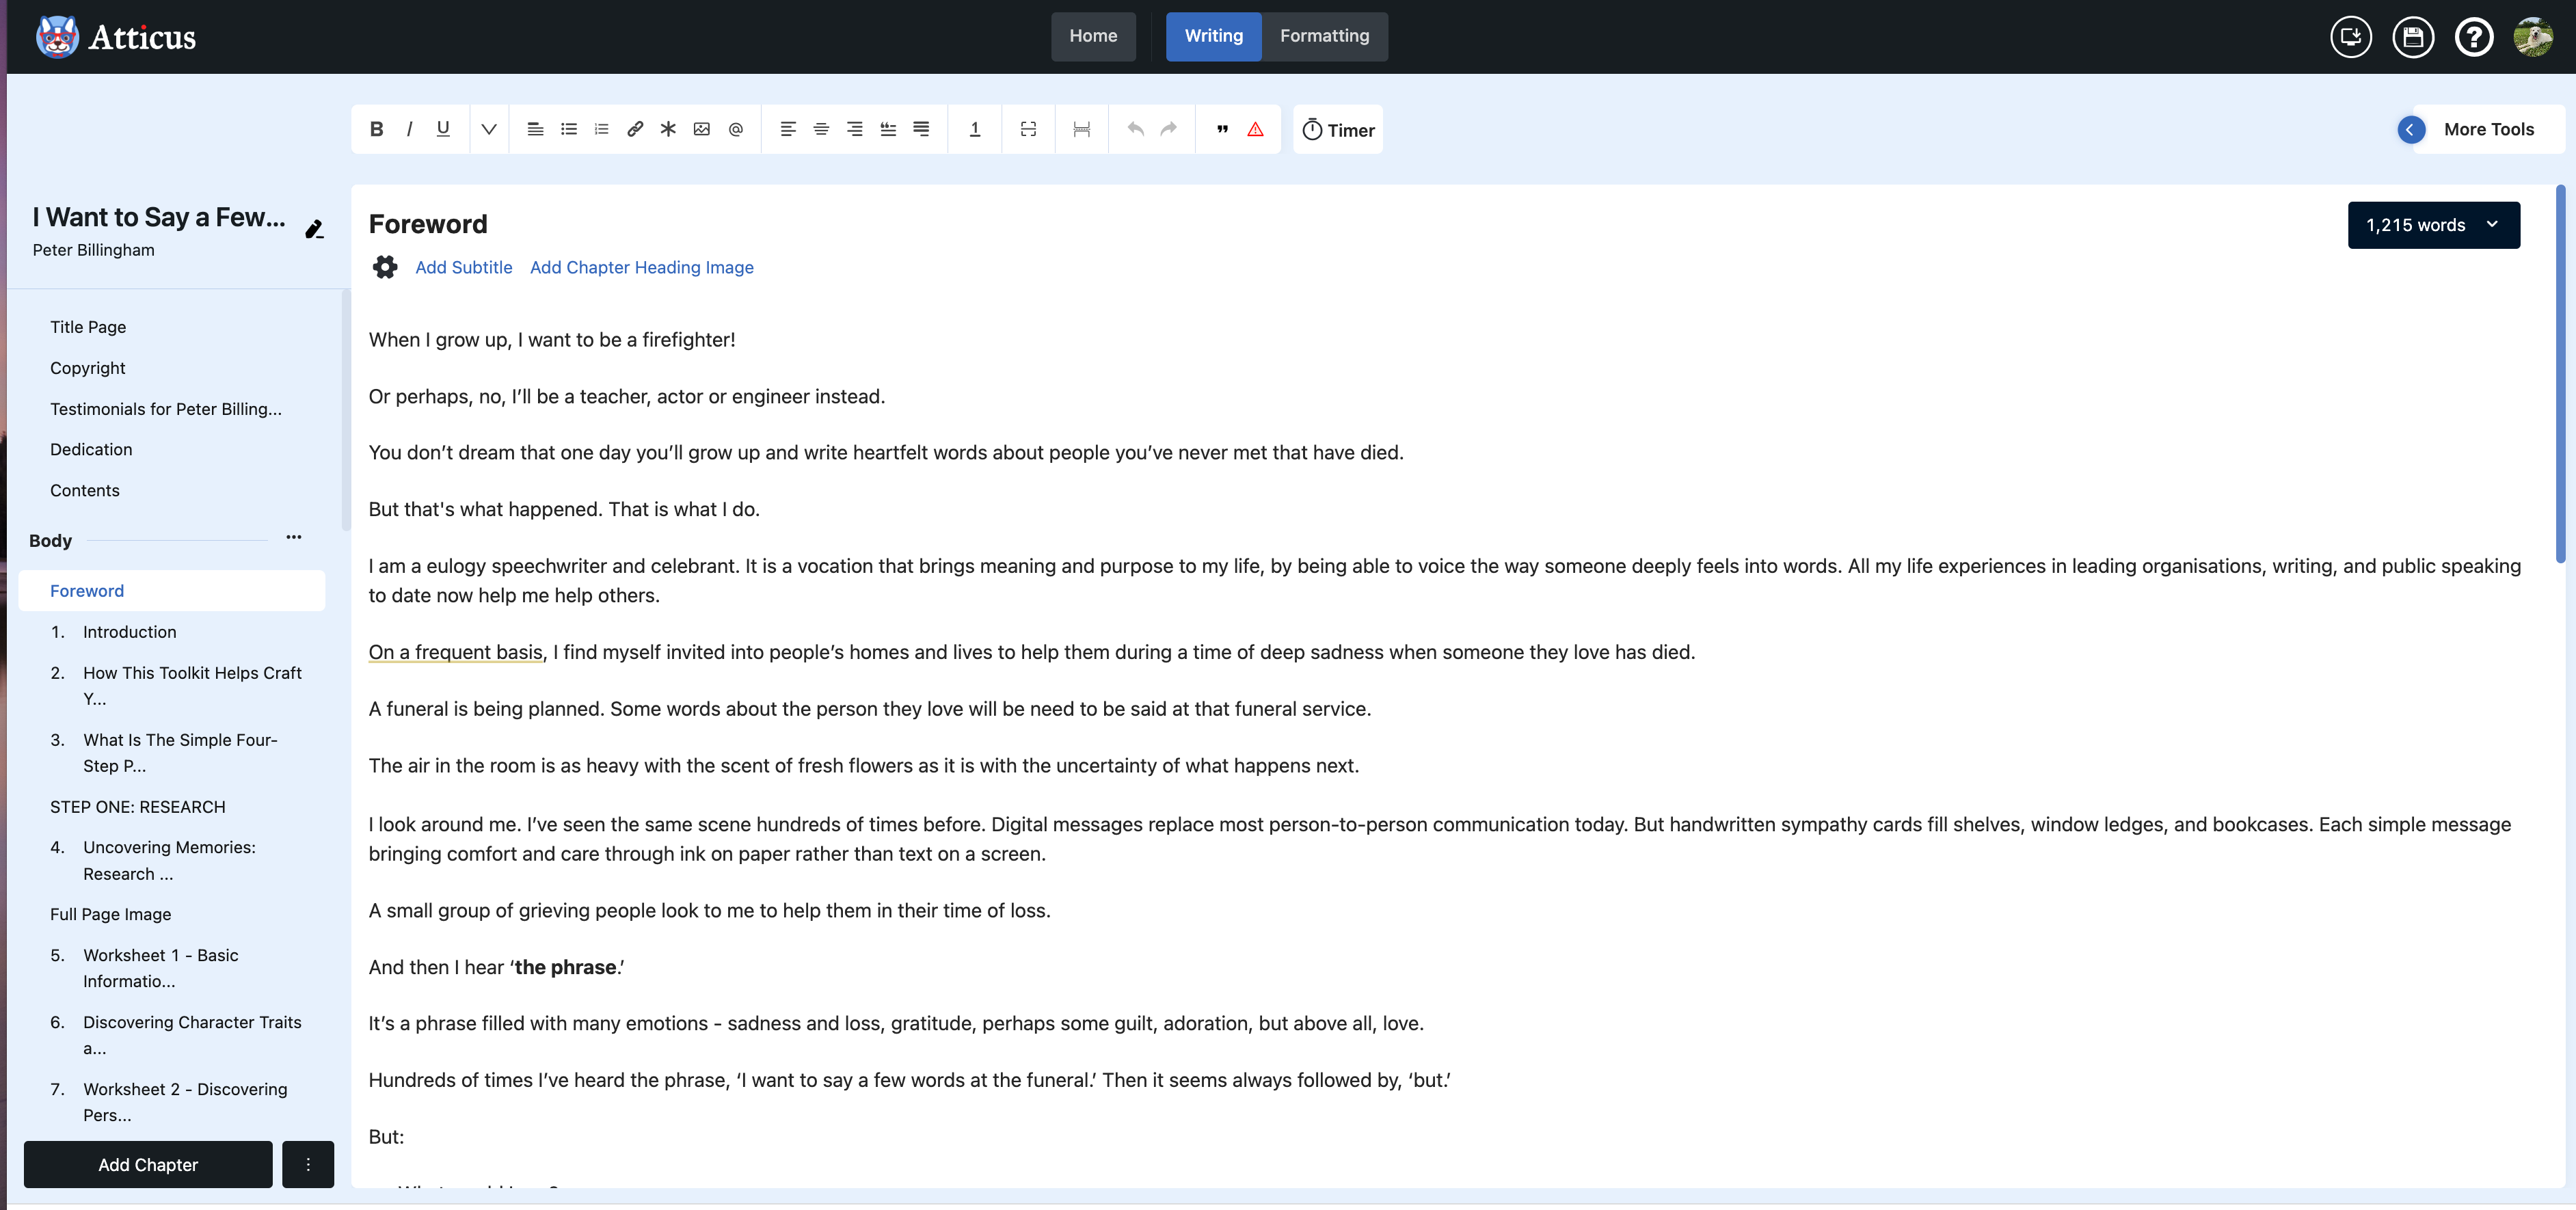Center align the text

coord(821,129)
